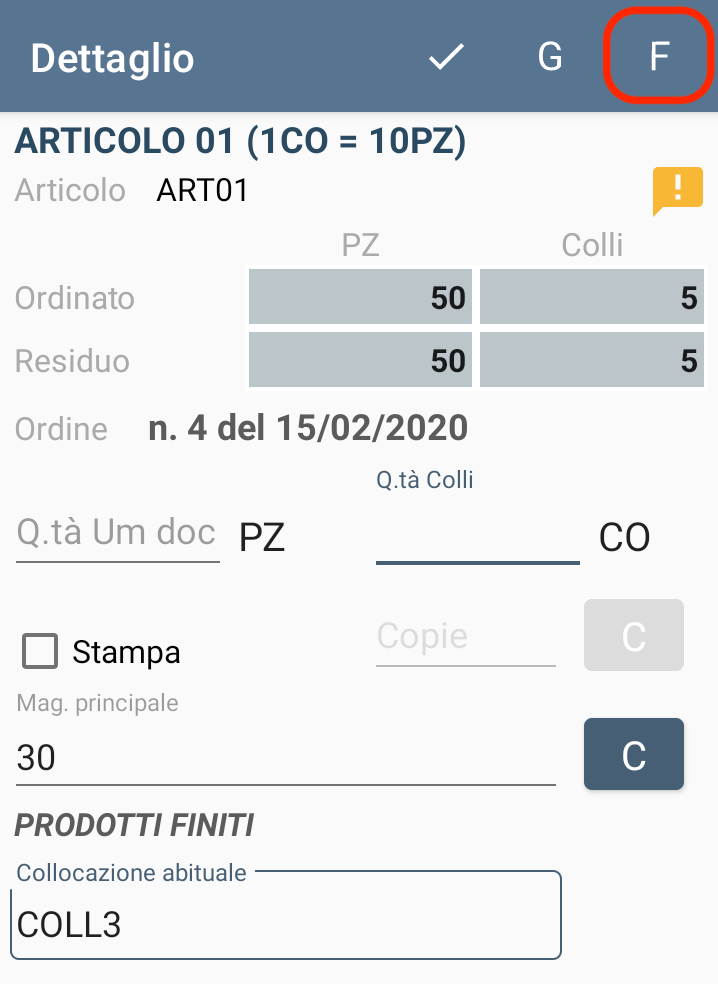Select the Ordinato Colli cell showing 5
Image resolution: width=718 pixels, height=984 pixels.
point(592,297)
